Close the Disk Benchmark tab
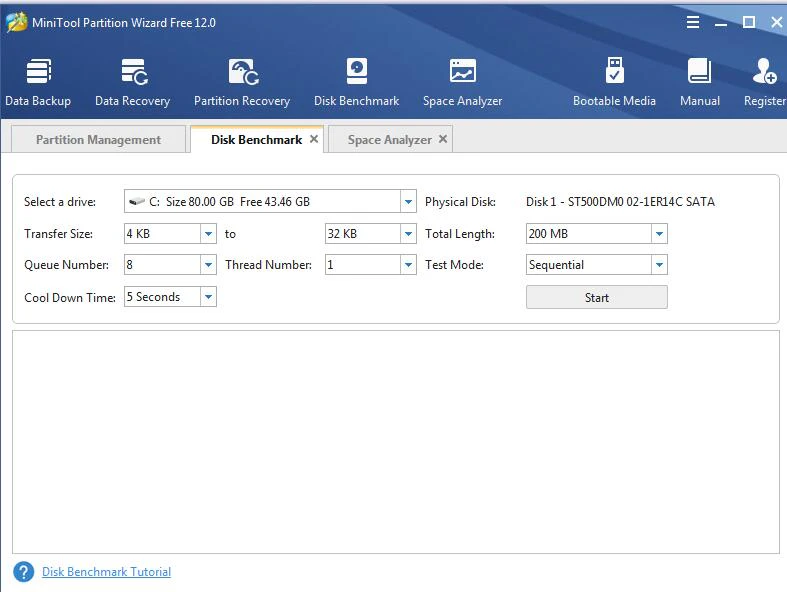Screen dimensions: 787x592 coord(314,139)
